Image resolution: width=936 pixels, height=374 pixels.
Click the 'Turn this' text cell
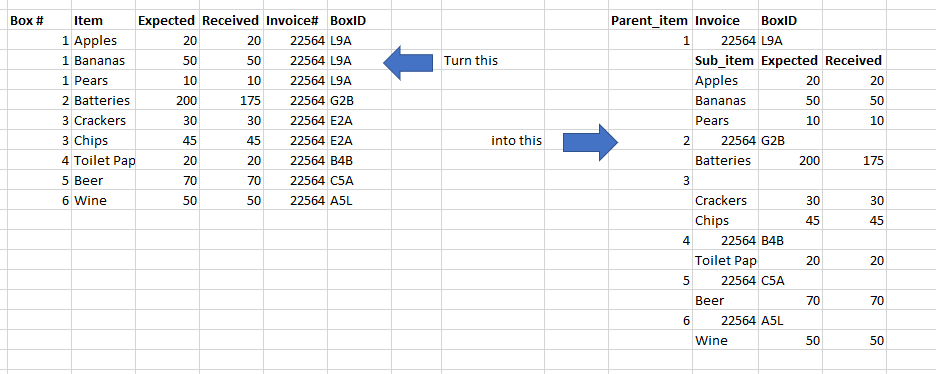coord(471,61)
